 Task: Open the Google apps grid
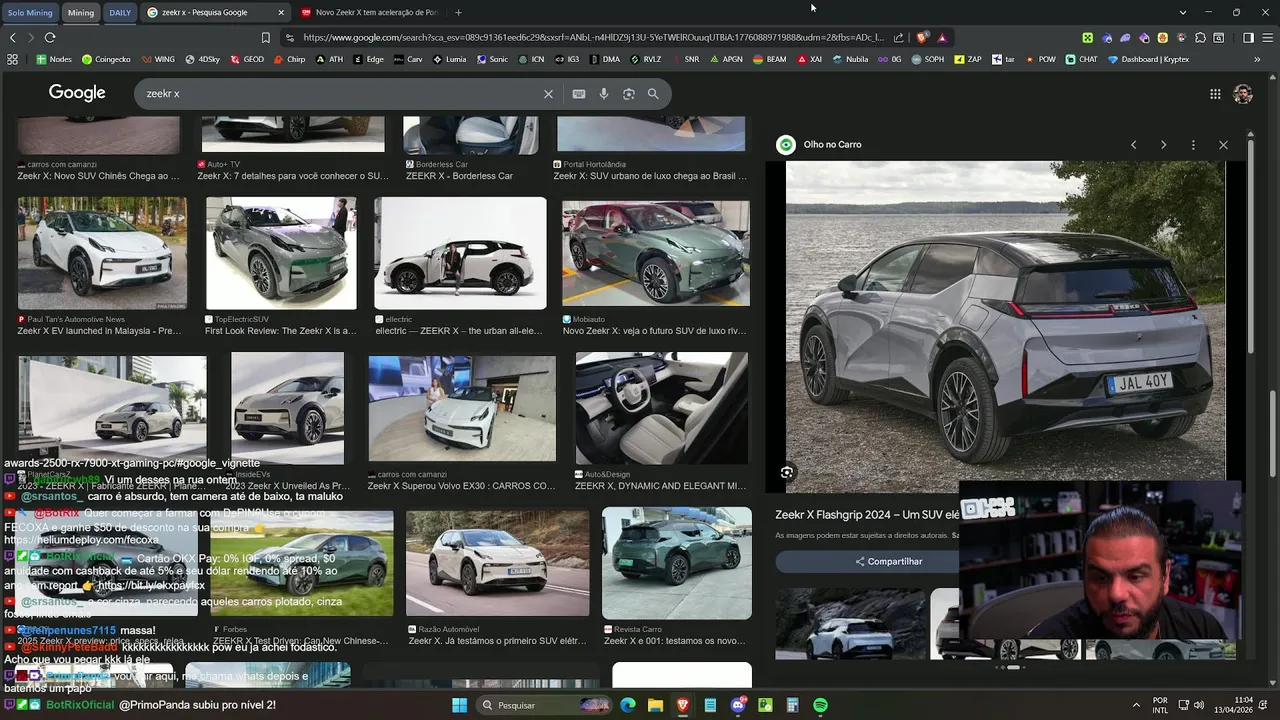pos(1215,94)
